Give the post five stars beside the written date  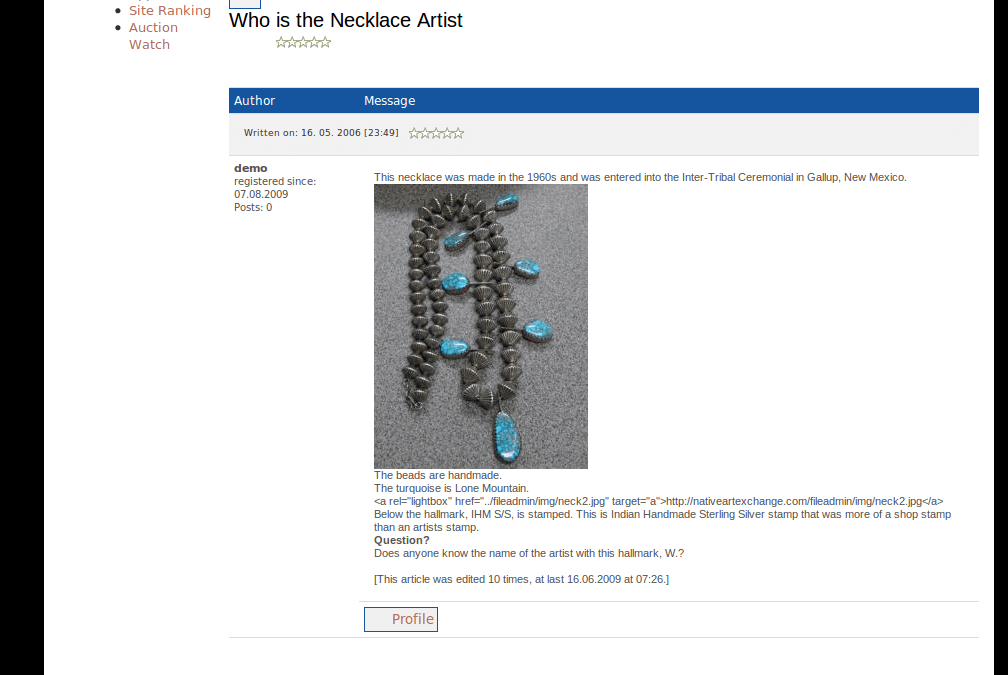coord(458,133)
